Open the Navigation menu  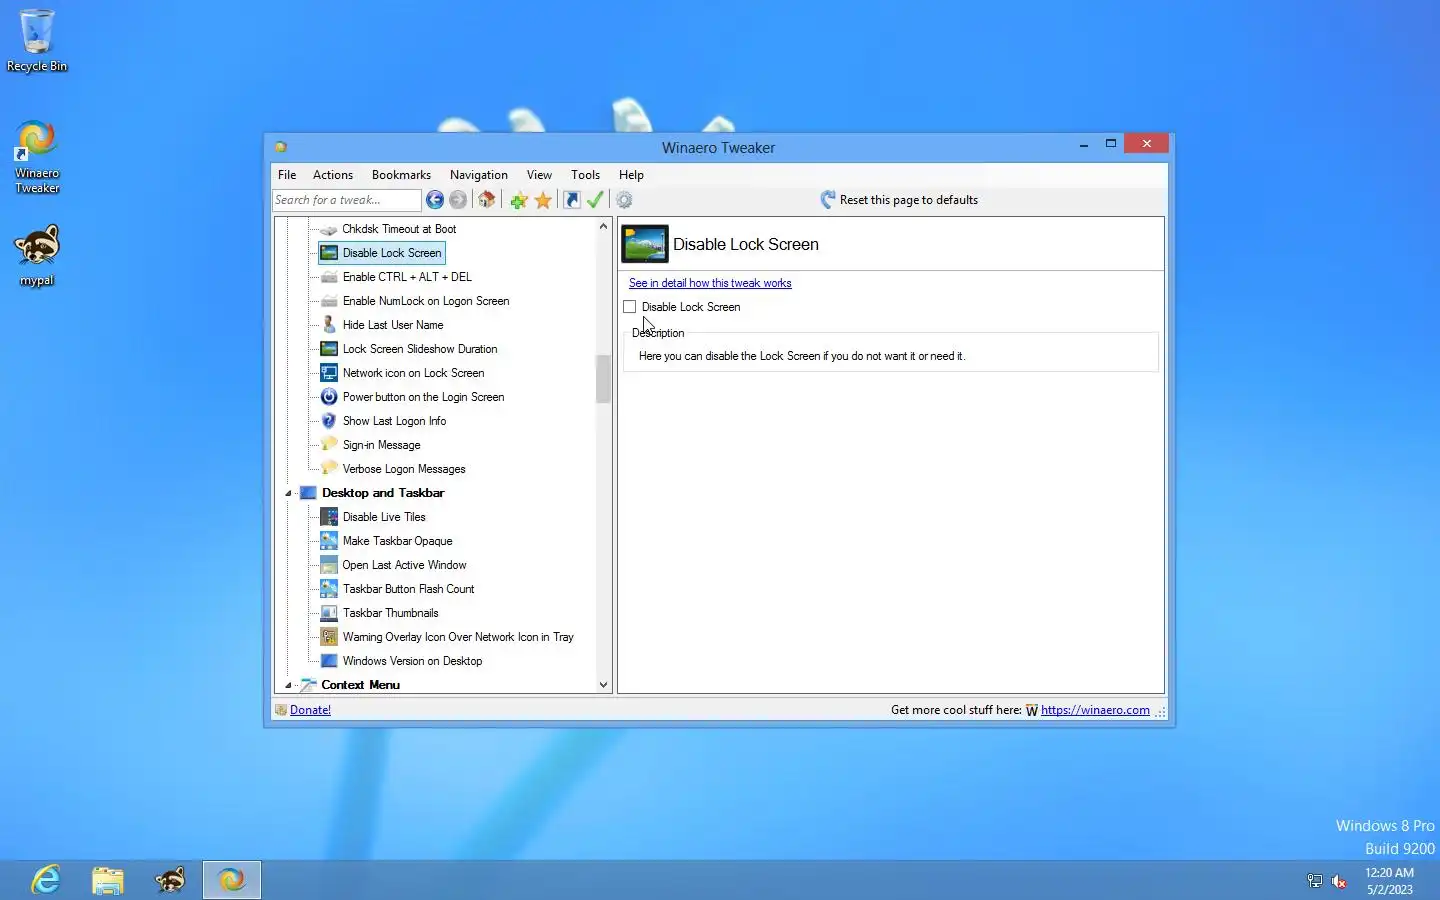pyautogui.click(x=479, y=175)
